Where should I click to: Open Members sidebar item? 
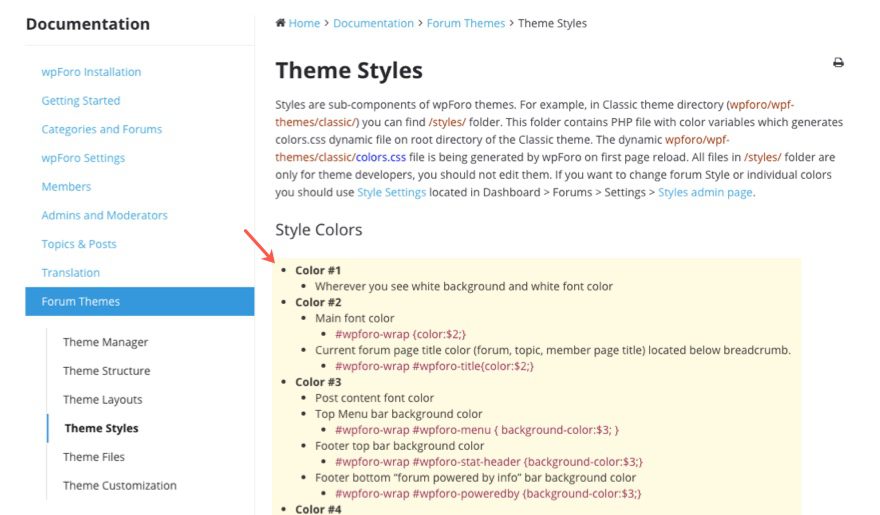[x=66, y=186]
